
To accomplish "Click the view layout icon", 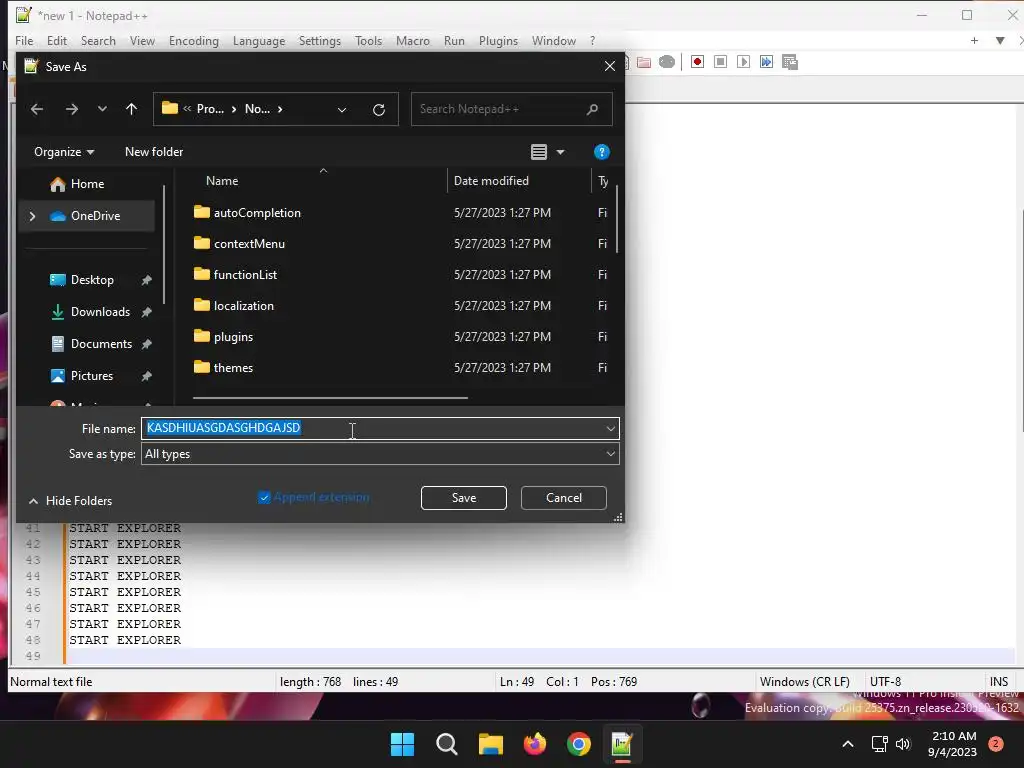I will (539, 152).
